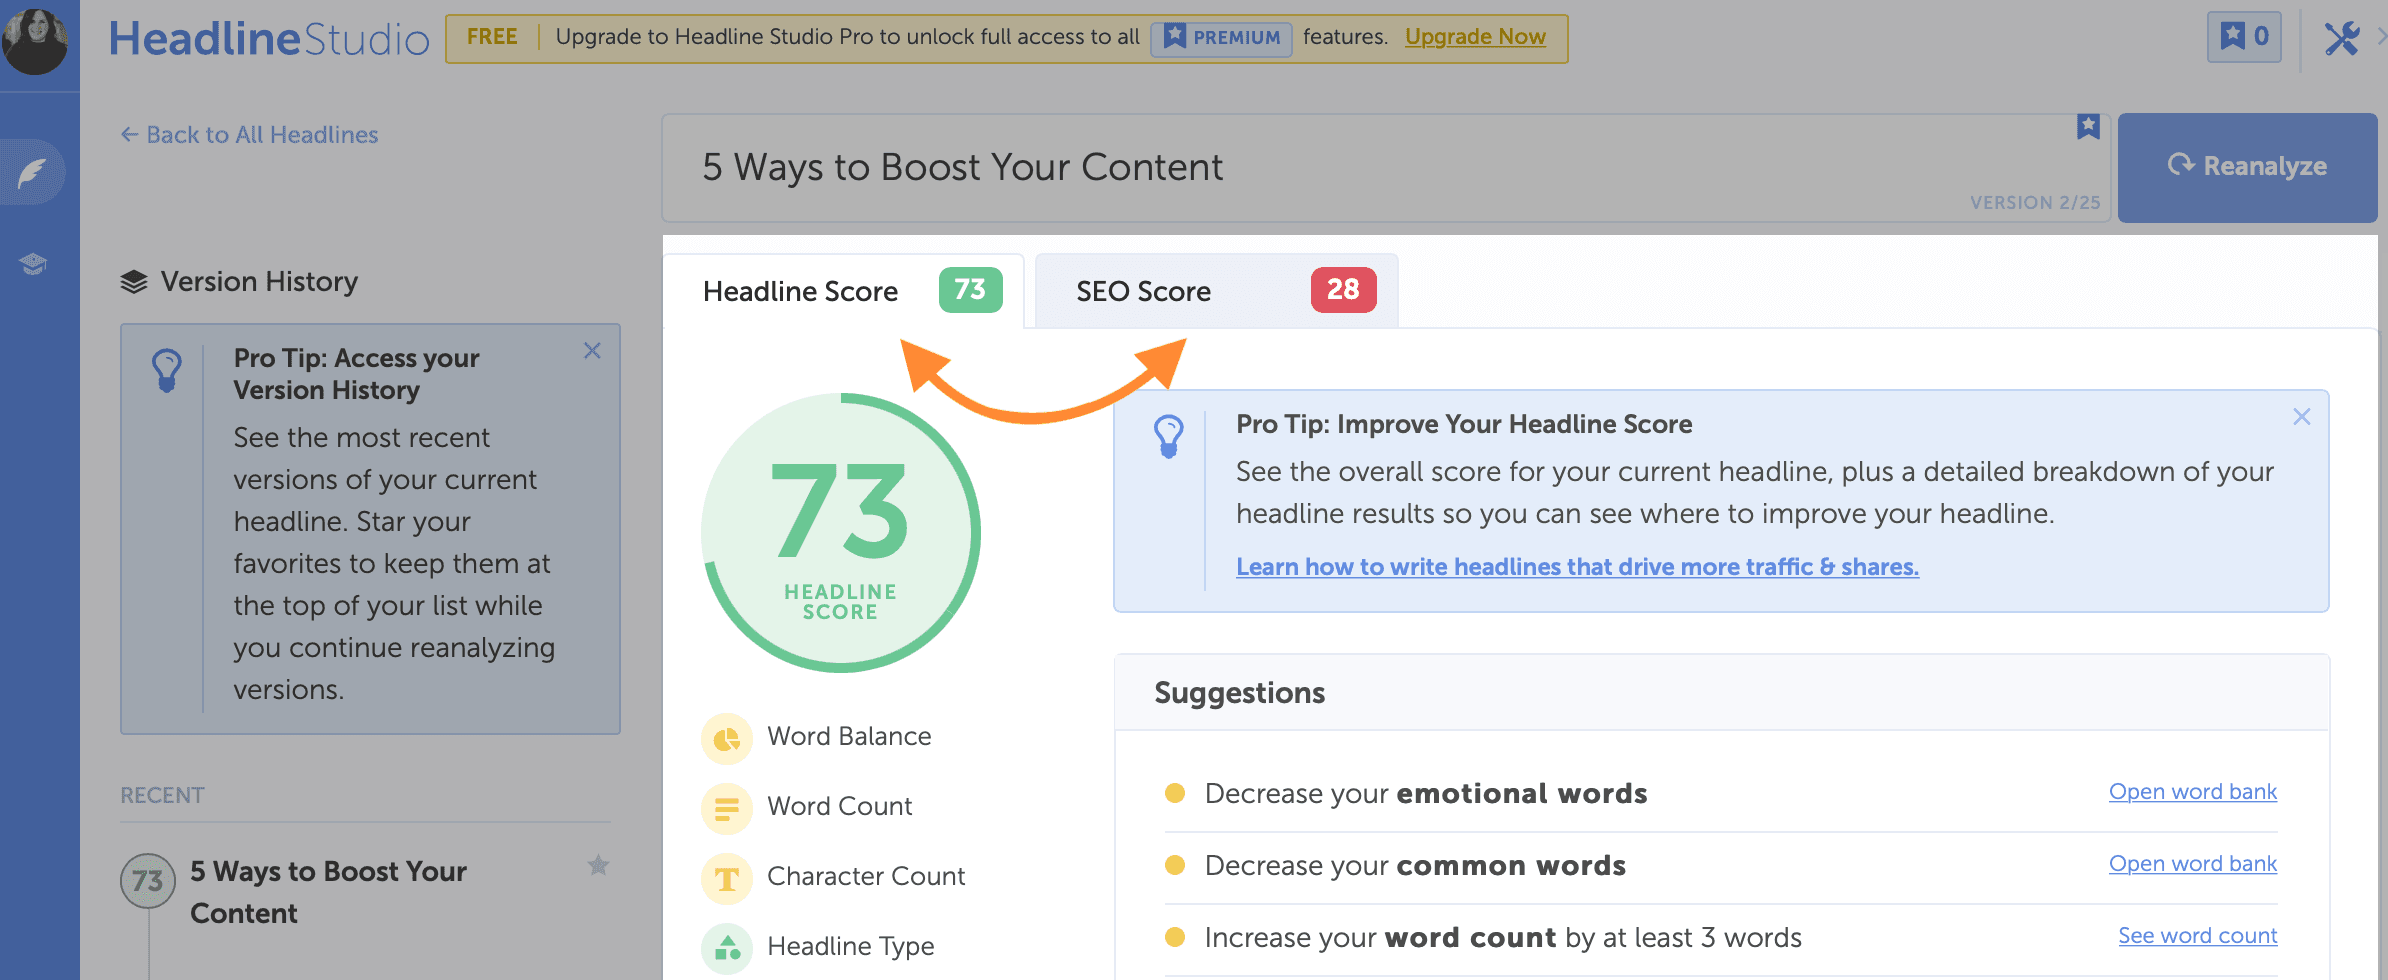Screen dimensions: 2388x980
Task: Switch to the Headline Score tab
Action: (843, 291)
